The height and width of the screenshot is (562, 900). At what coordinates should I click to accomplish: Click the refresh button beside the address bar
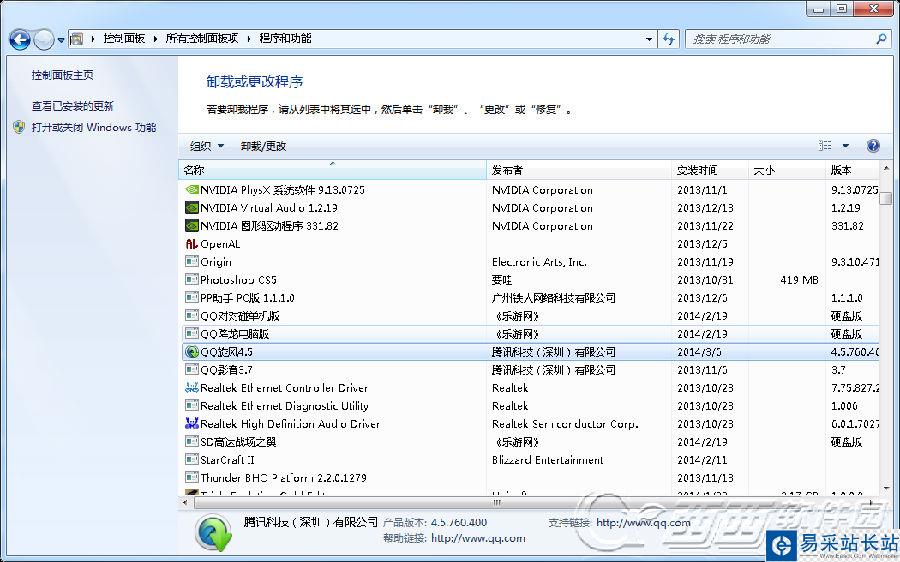pos(669,39)
